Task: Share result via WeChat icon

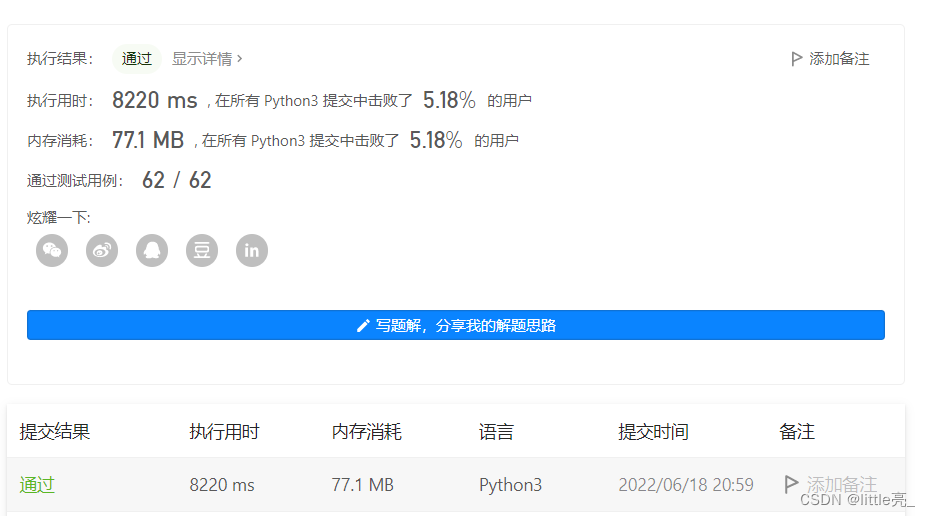Action: (52, 250)
